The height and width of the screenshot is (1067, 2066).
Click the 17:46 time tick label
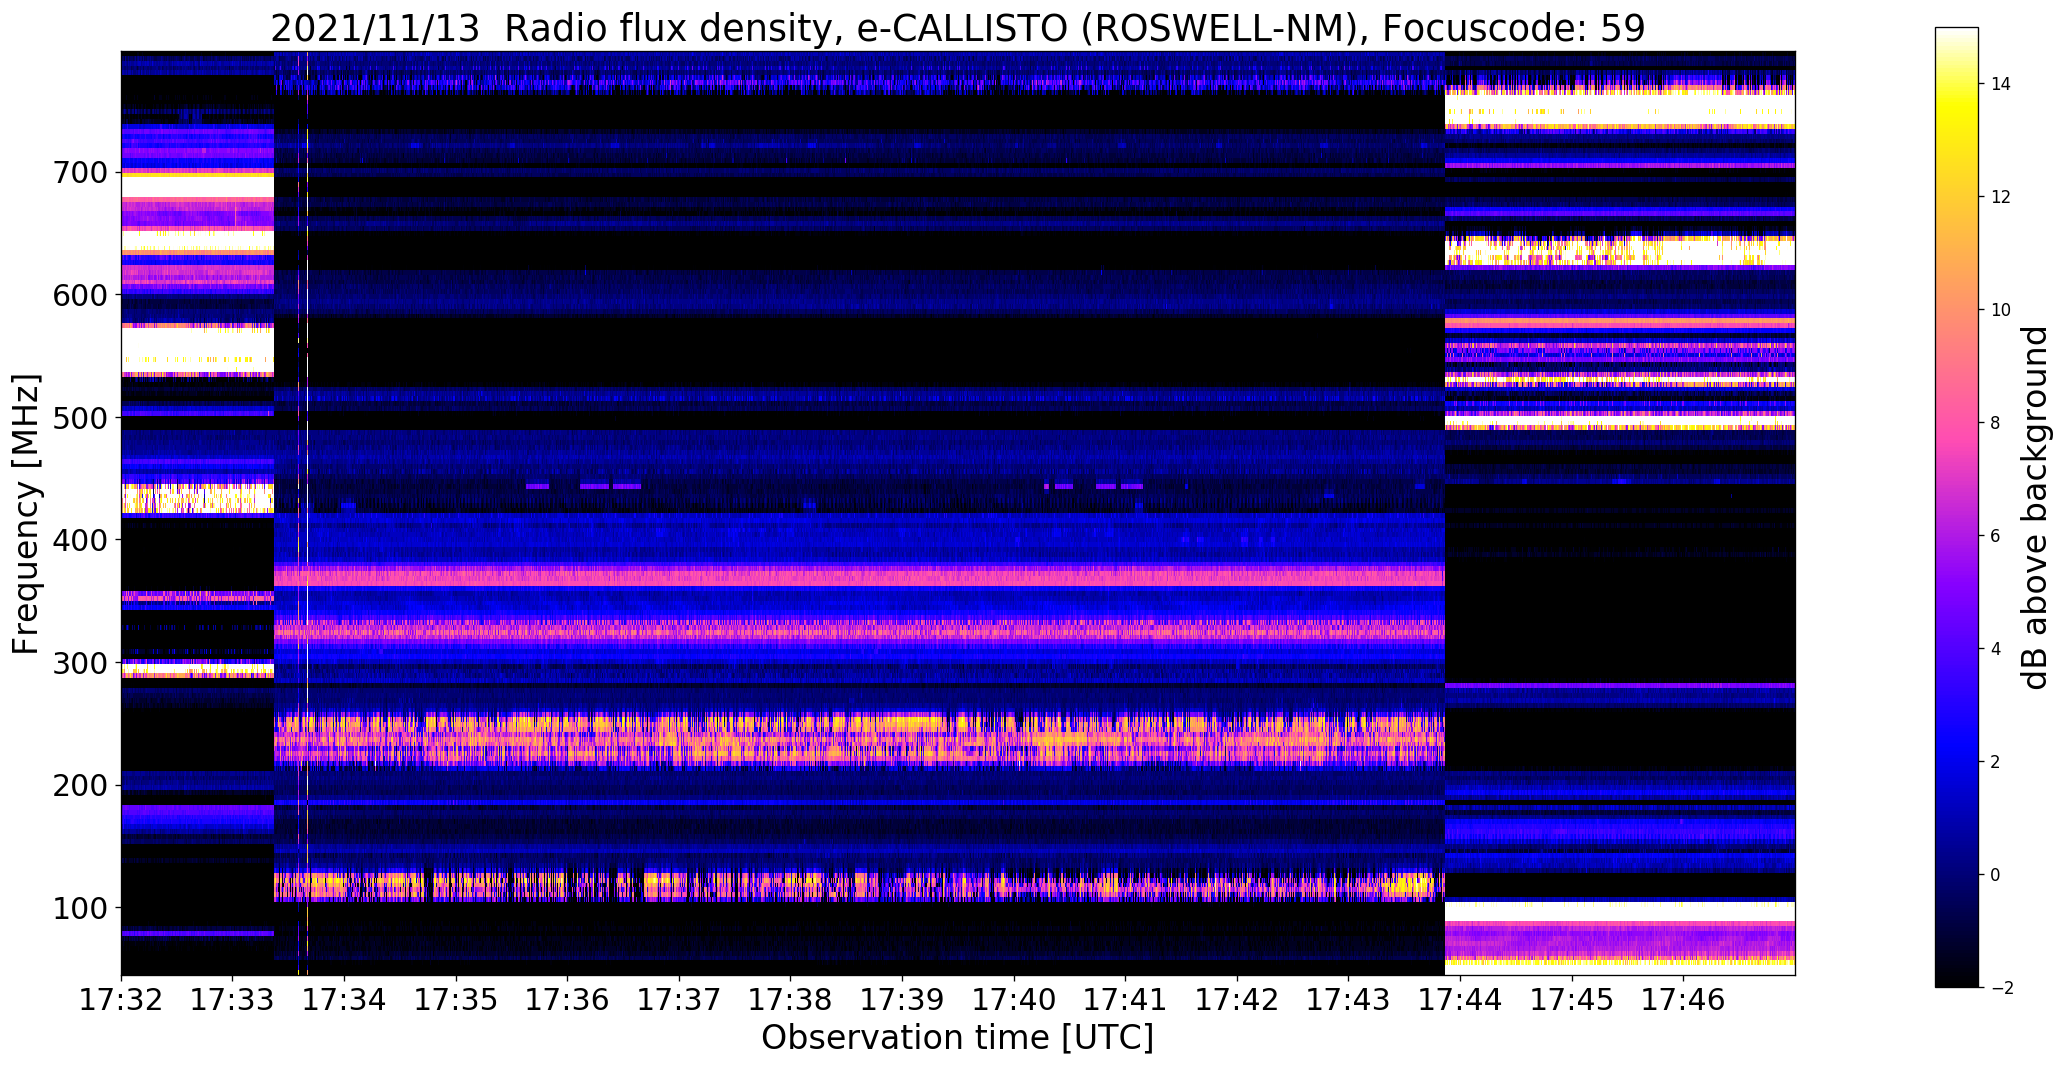[1684, 999]
